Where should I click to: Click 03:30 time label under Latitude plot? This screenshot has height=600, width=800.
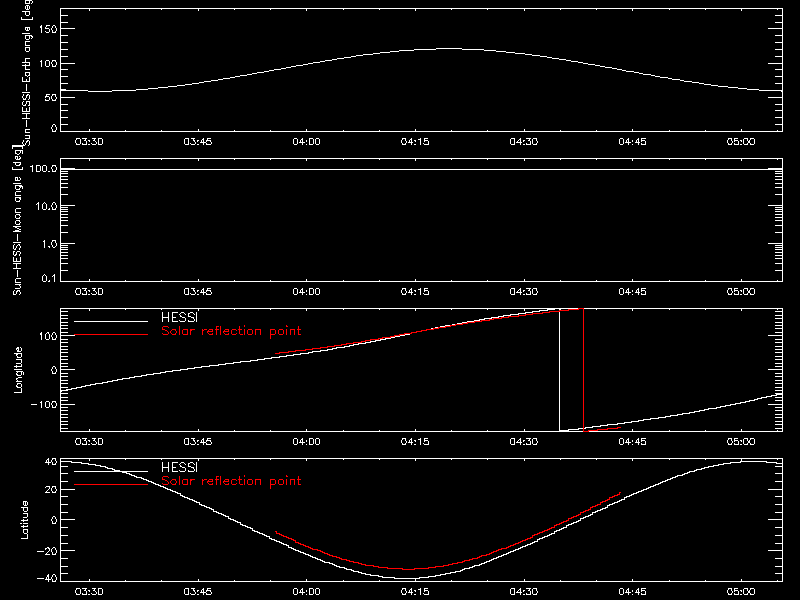(89, 592)
